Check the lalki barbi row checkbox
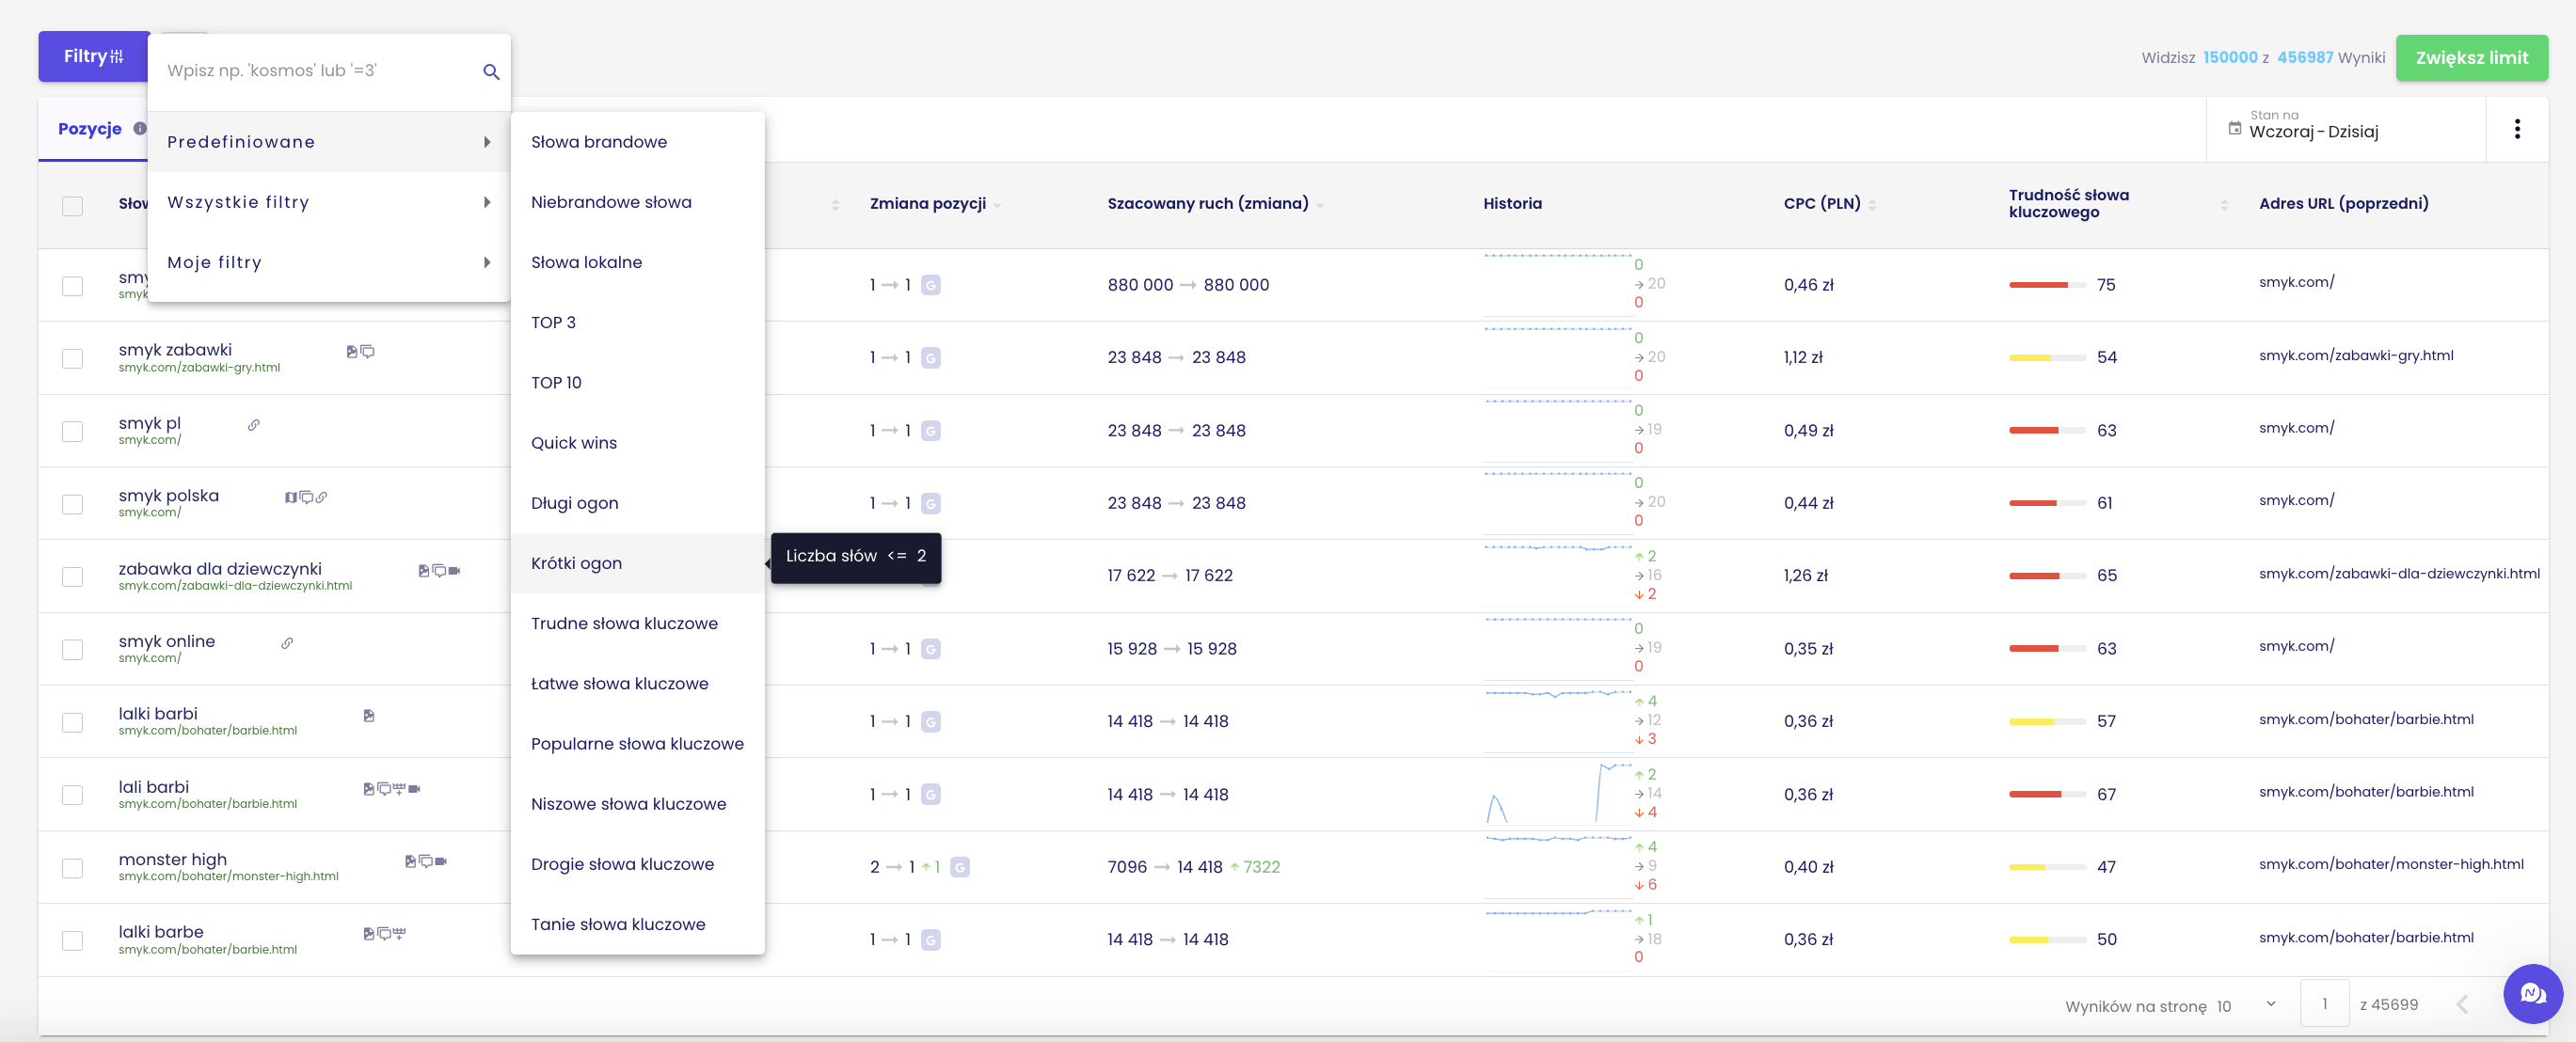2576x1042 pixels. coord(72,722)
